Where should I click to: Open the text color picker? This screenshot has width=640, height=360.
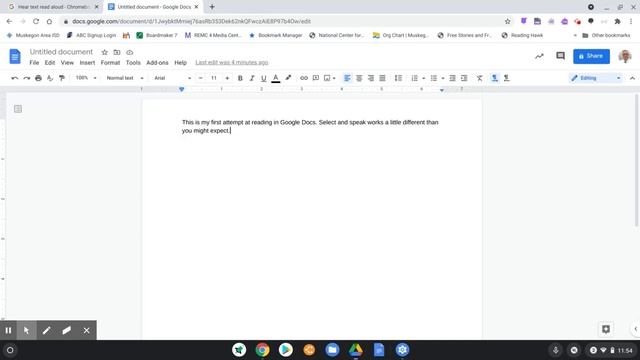276,78
